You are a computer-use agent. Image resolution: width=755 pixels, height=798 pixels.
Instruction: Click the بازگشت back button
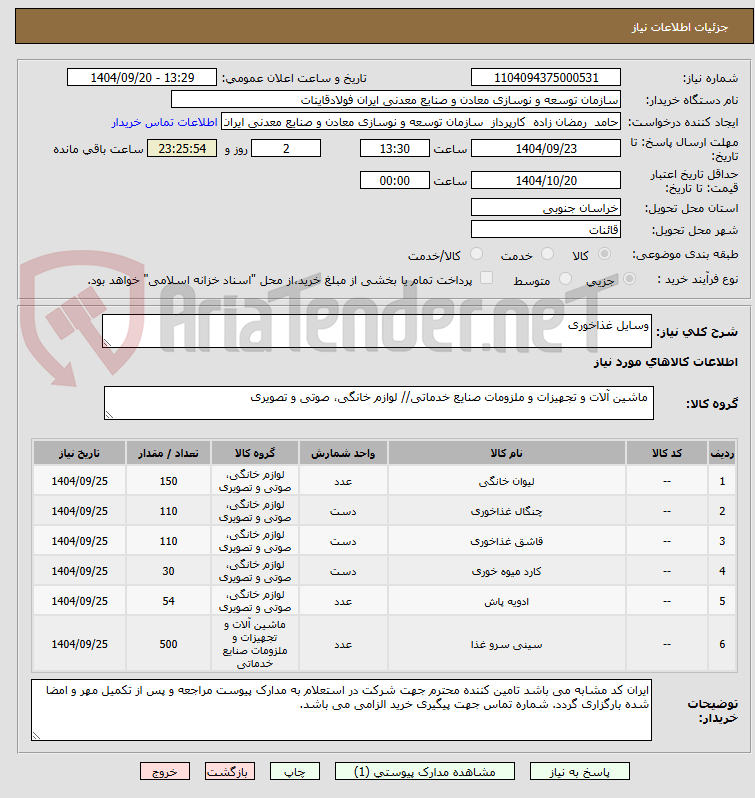pyautogui.click(x=229, y=772)
